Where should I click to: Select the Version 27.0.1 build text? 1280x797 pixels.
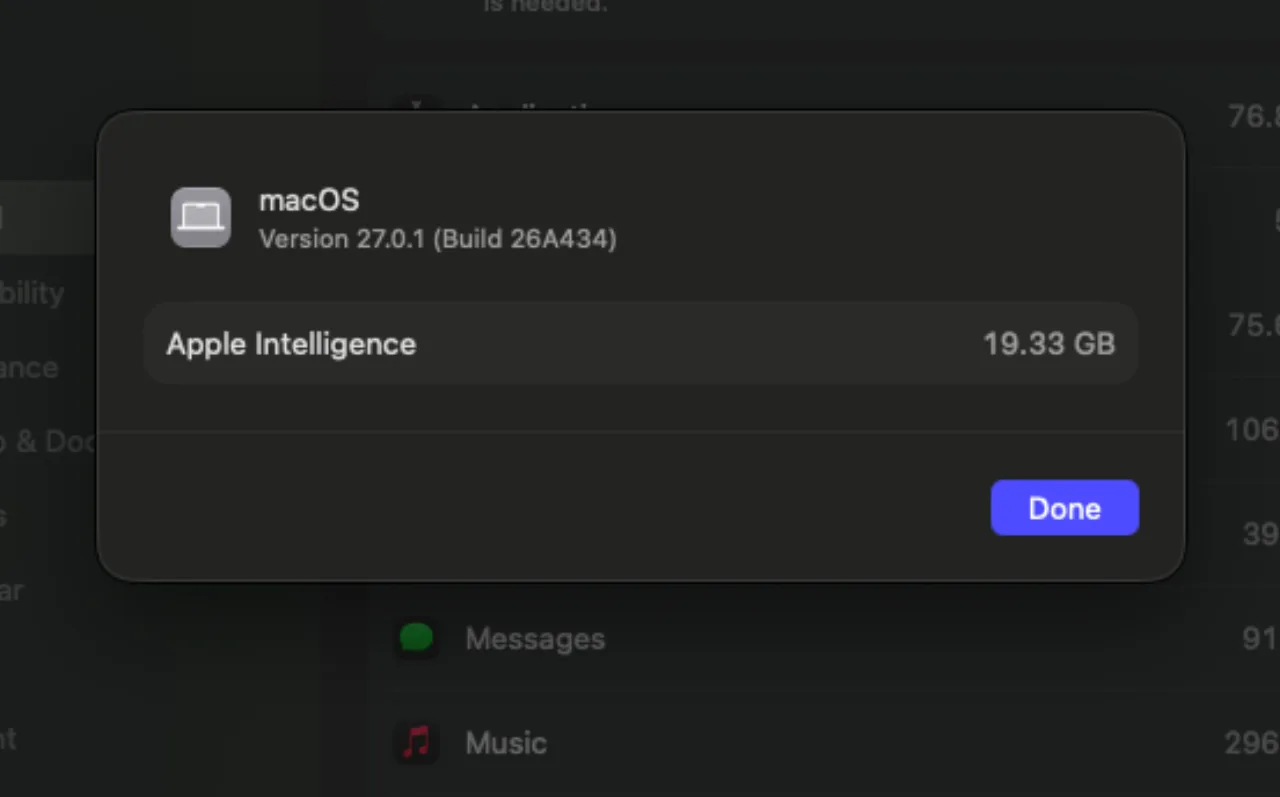[x=438, y=239]
